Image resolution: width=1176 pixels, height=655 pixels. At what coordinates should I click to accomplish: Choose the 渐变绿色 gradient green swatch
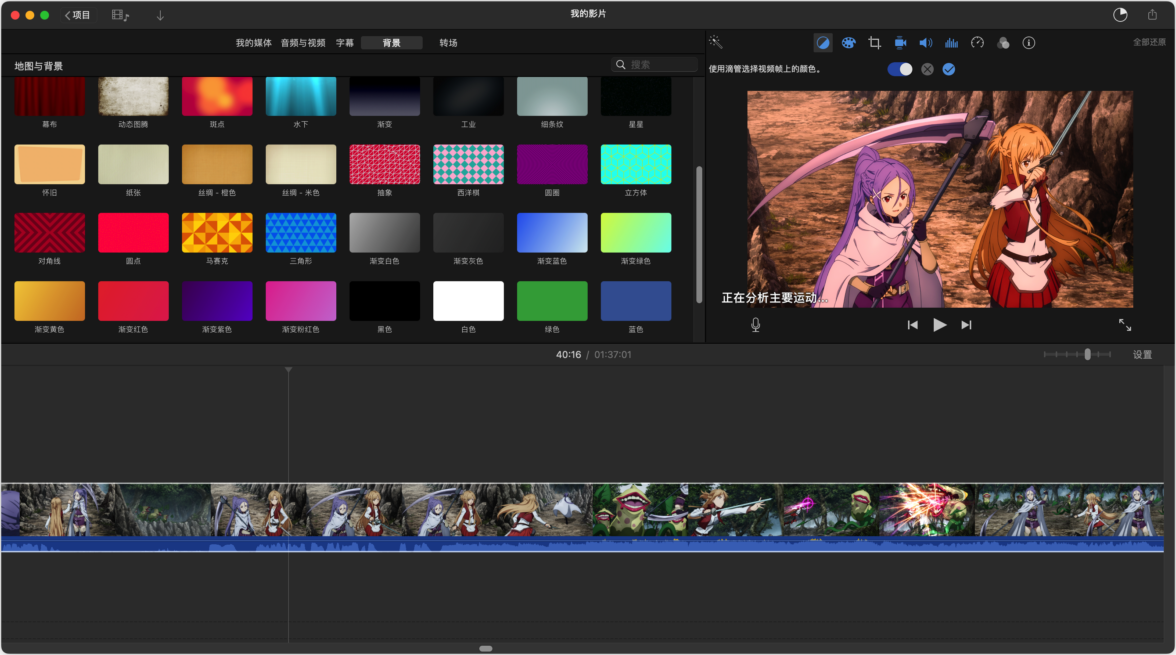point(636,233)
